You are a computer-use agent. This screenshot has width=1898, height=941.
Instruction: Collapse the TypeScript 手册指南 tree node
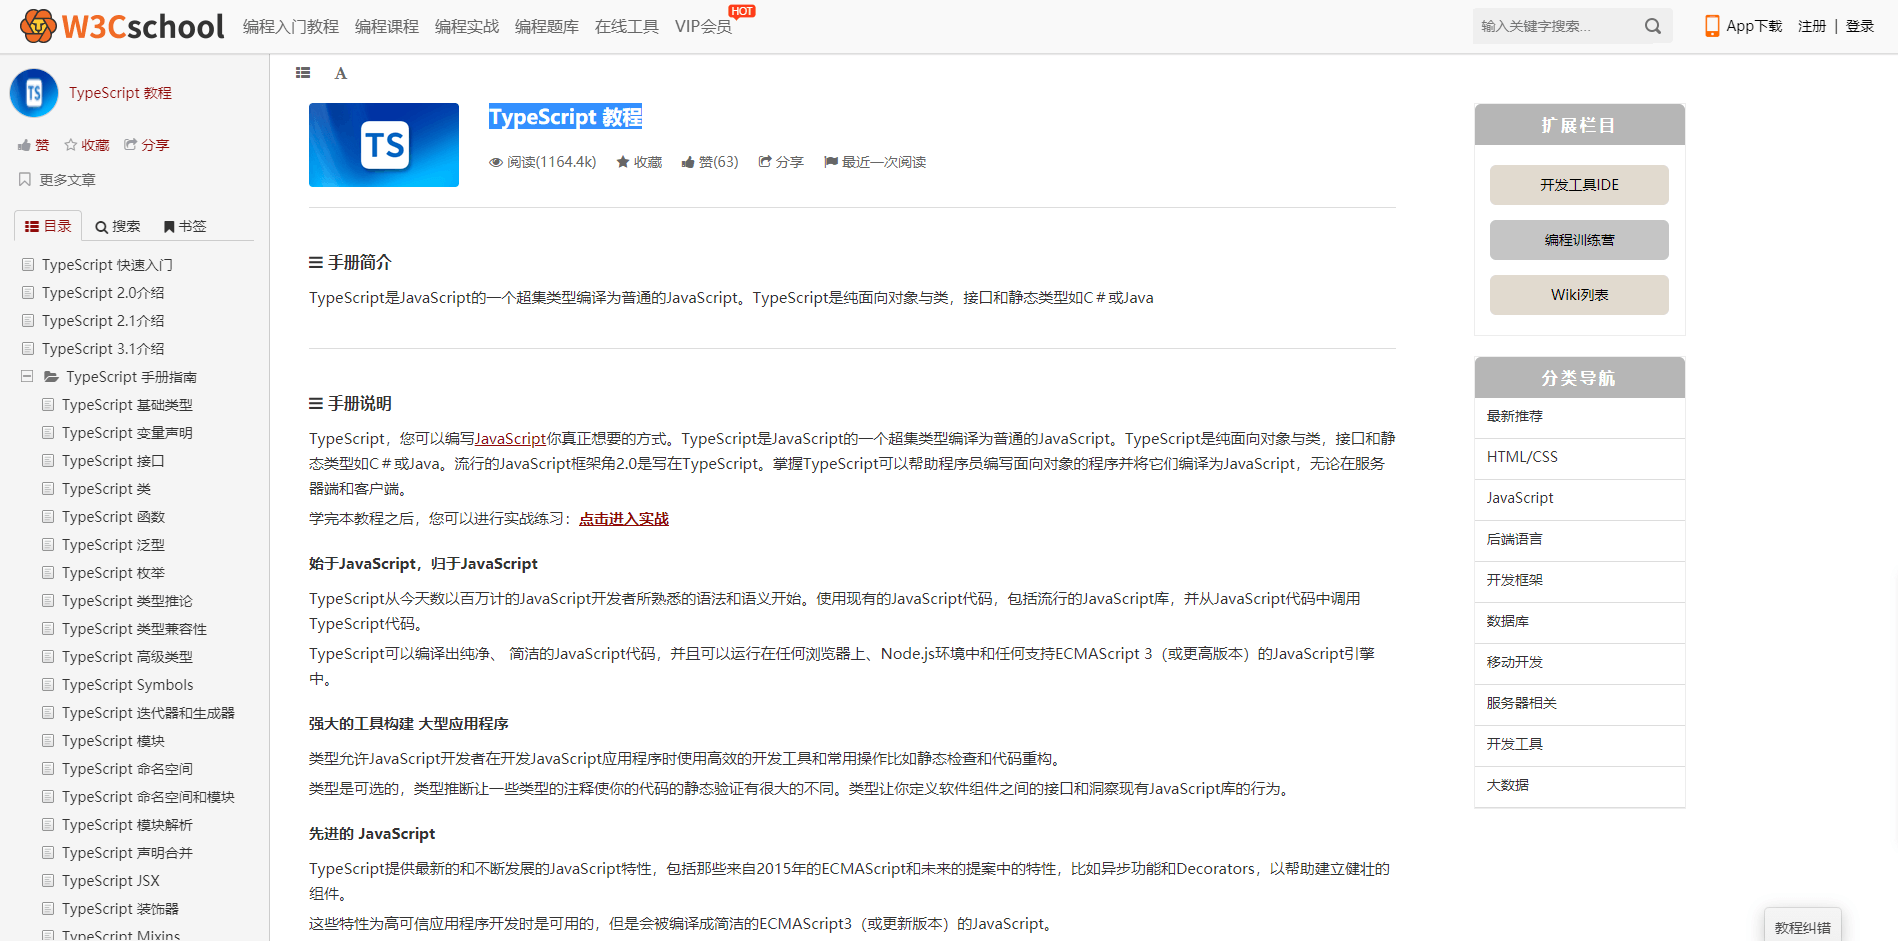pyautogui.click(x=27, y=377)
